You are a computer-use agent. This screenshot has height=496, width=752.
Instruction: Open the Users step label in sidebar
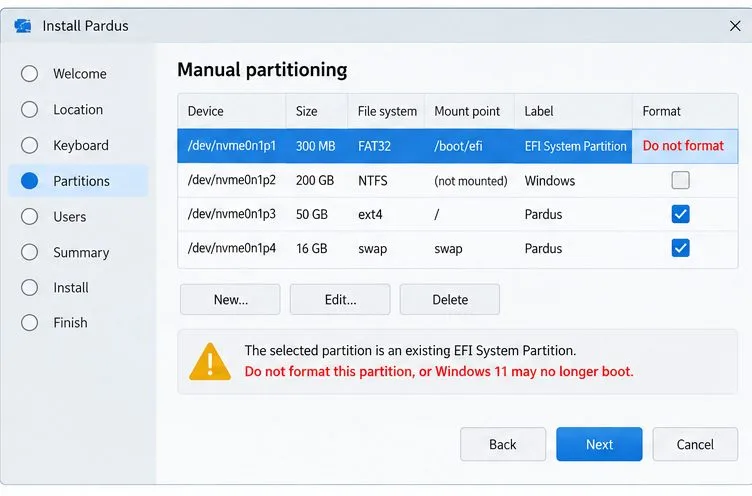(x=70, y=217)
